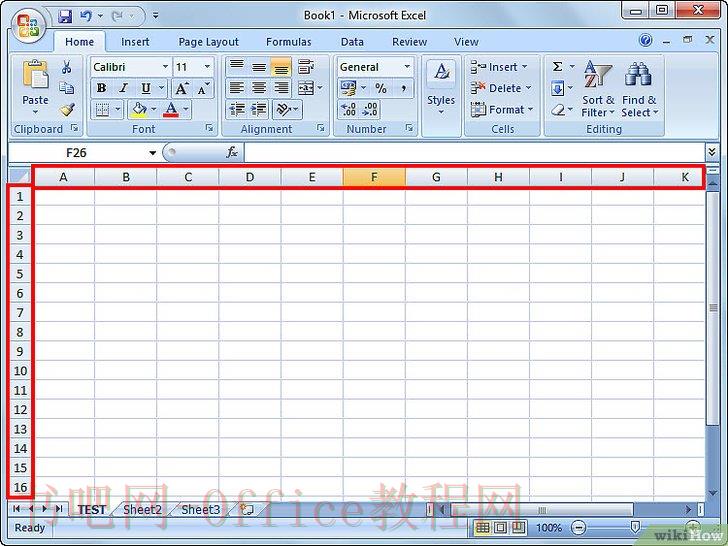Click the Paste clipboard icon
Screen dimensions: 728x546
click(x=35, y=74)
